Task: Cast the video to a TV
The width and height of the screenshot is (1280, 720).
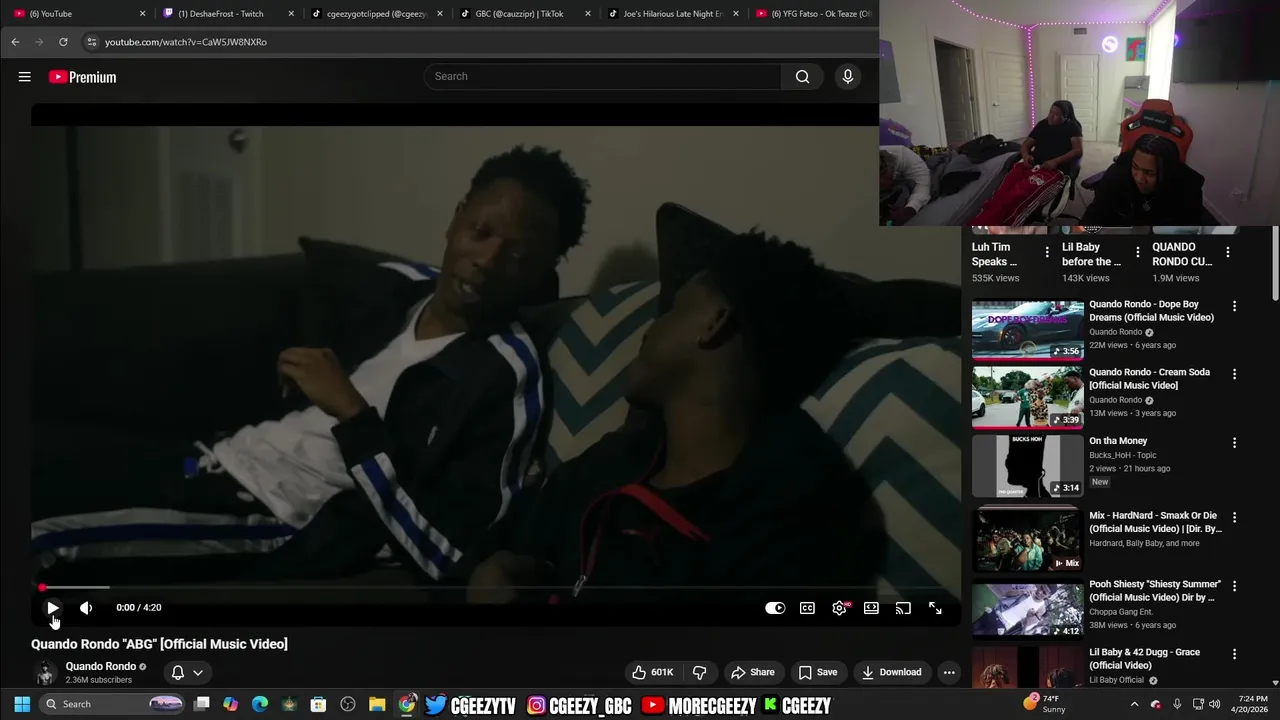Action: pos(903,608)
